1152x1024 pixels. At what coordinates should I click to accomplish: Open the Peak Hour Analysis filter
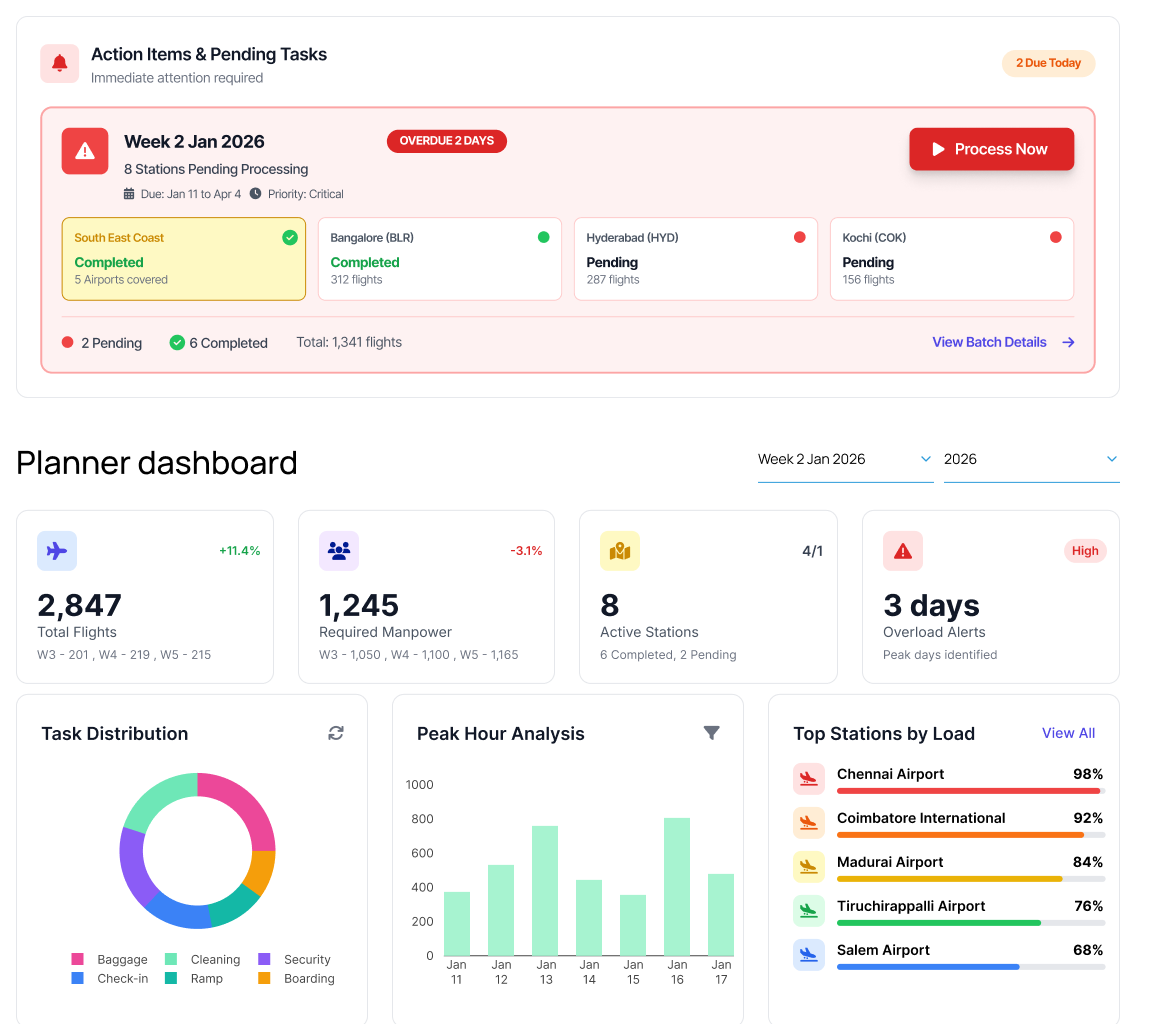[712, 733]
